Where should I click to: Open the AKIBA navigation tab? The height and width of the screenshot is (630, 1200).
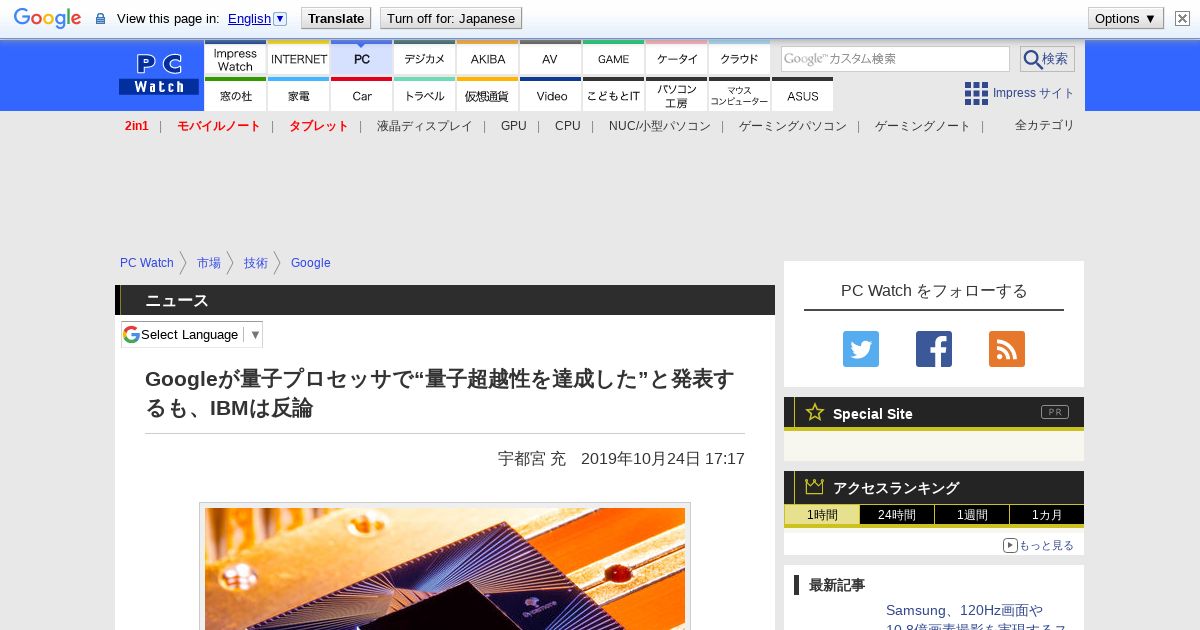coord(488,58)
